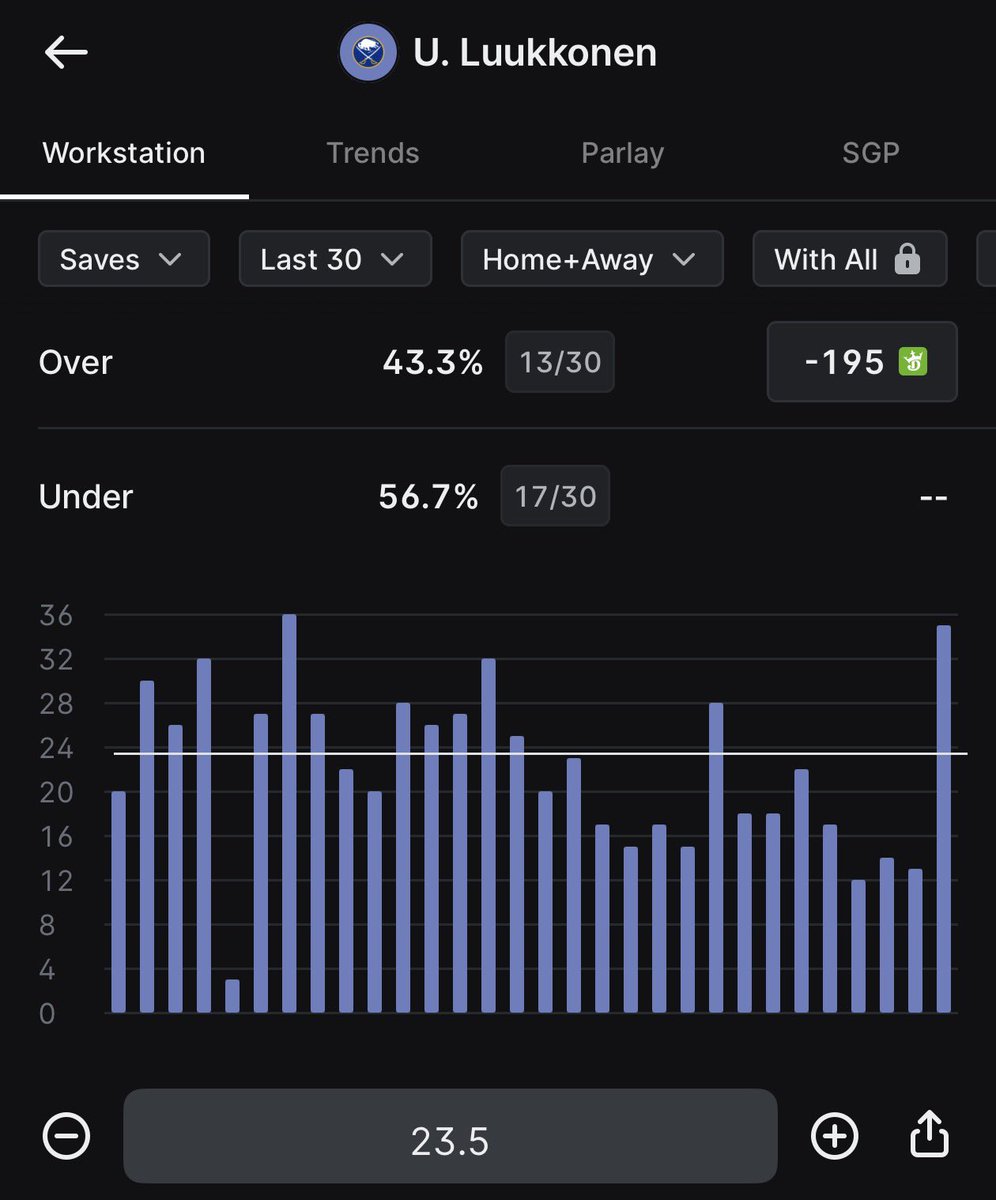This screenshot has height=1200, width=996.
Task: Tap the 24 y-axis label
Action: click(x=57, y=748)
